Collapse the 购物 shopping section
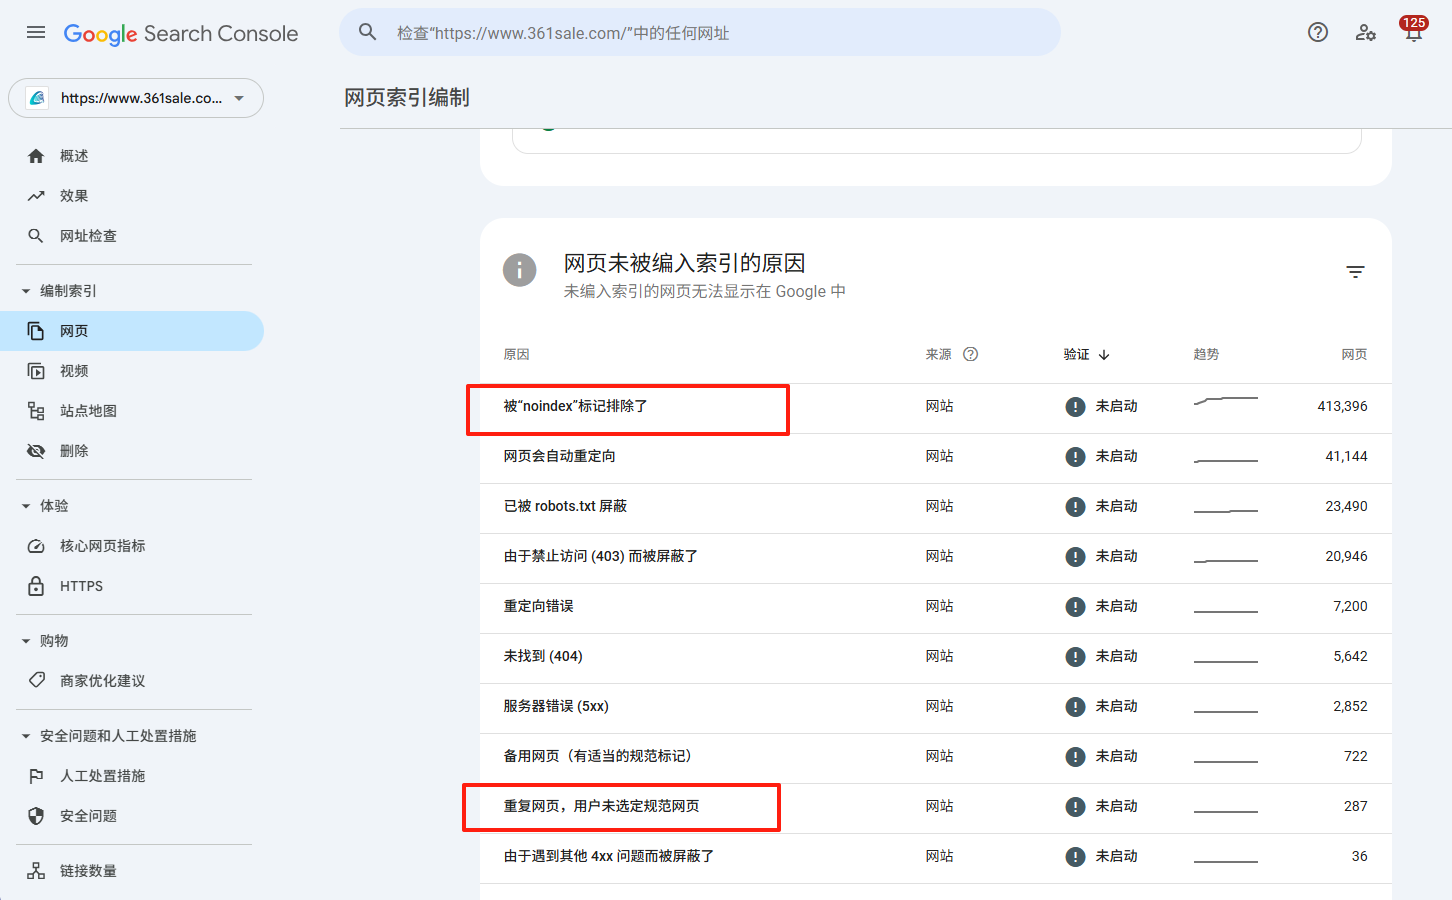The width and height of the screenshot is (1452, 900). pos(52,640)
